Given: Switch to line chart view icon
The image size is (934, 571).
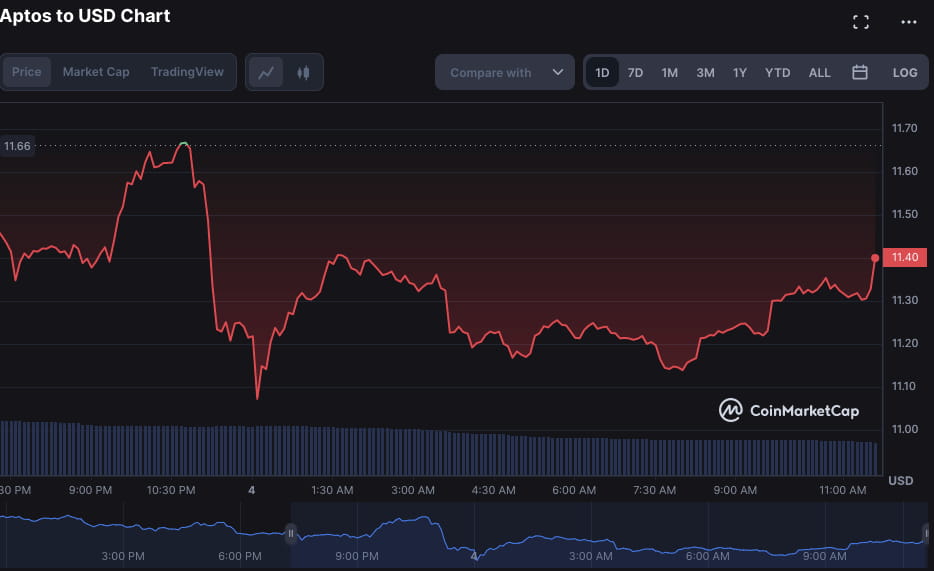Looking at the screenshot, I should [x=266, y=73].
